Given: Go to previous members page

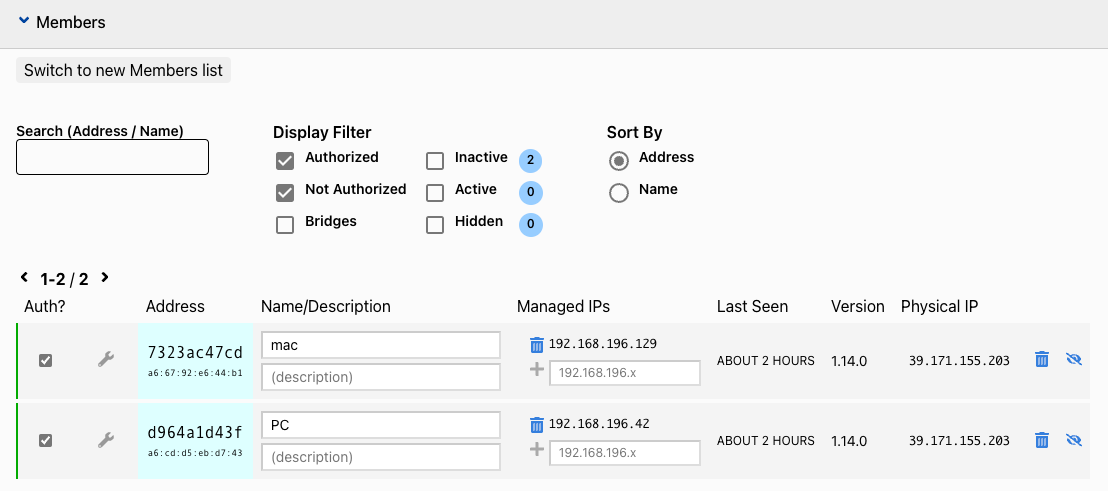Looking at the screenshot, I should coord(24,278).
